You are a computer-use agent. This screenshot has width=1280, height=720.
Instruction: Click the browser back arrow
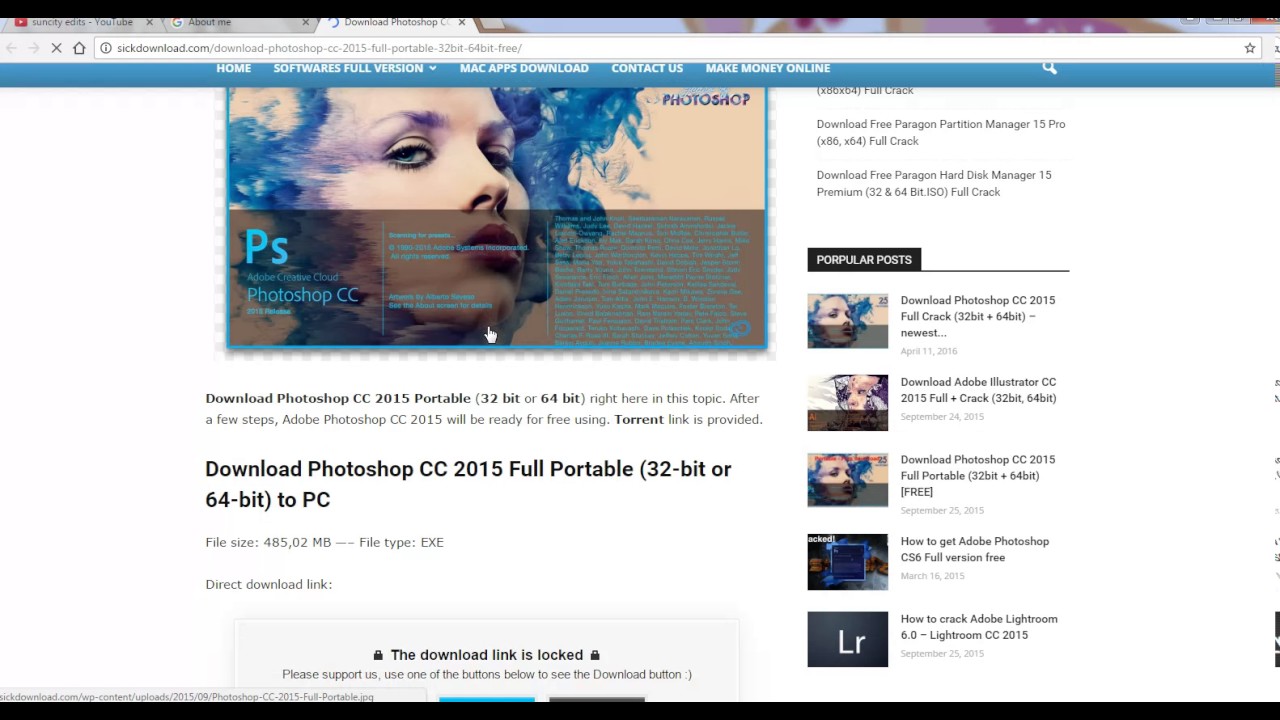(11, 48)
